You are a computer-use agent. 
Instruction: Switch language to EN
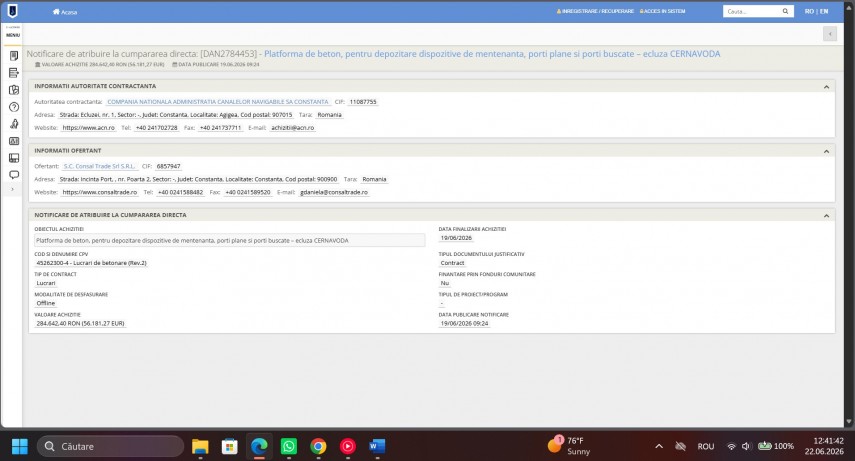point(824,11)
